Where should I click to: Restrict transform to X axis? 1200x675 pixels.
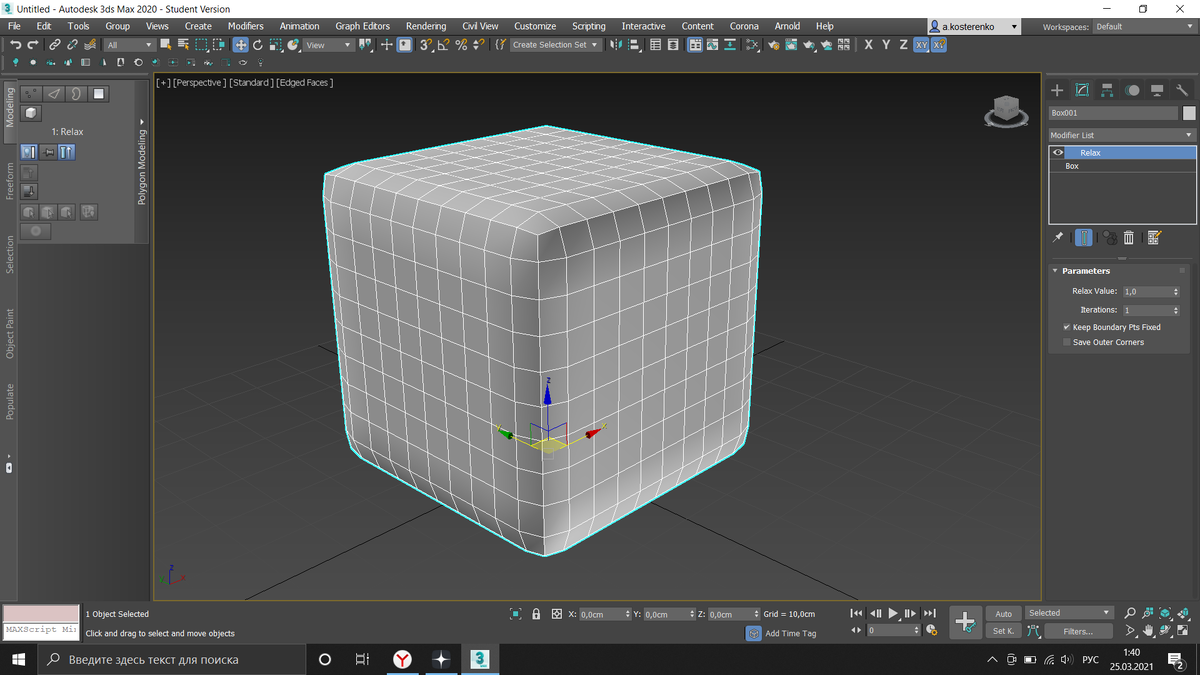point(868,45)
